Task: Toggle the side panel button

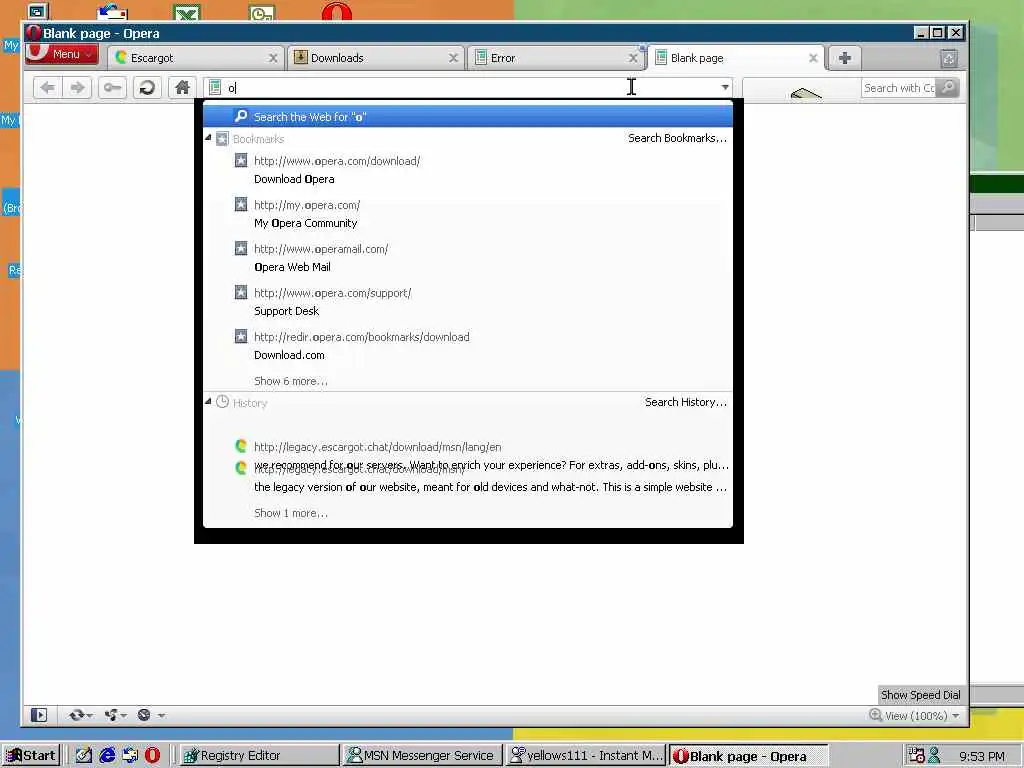Action: 39,715
